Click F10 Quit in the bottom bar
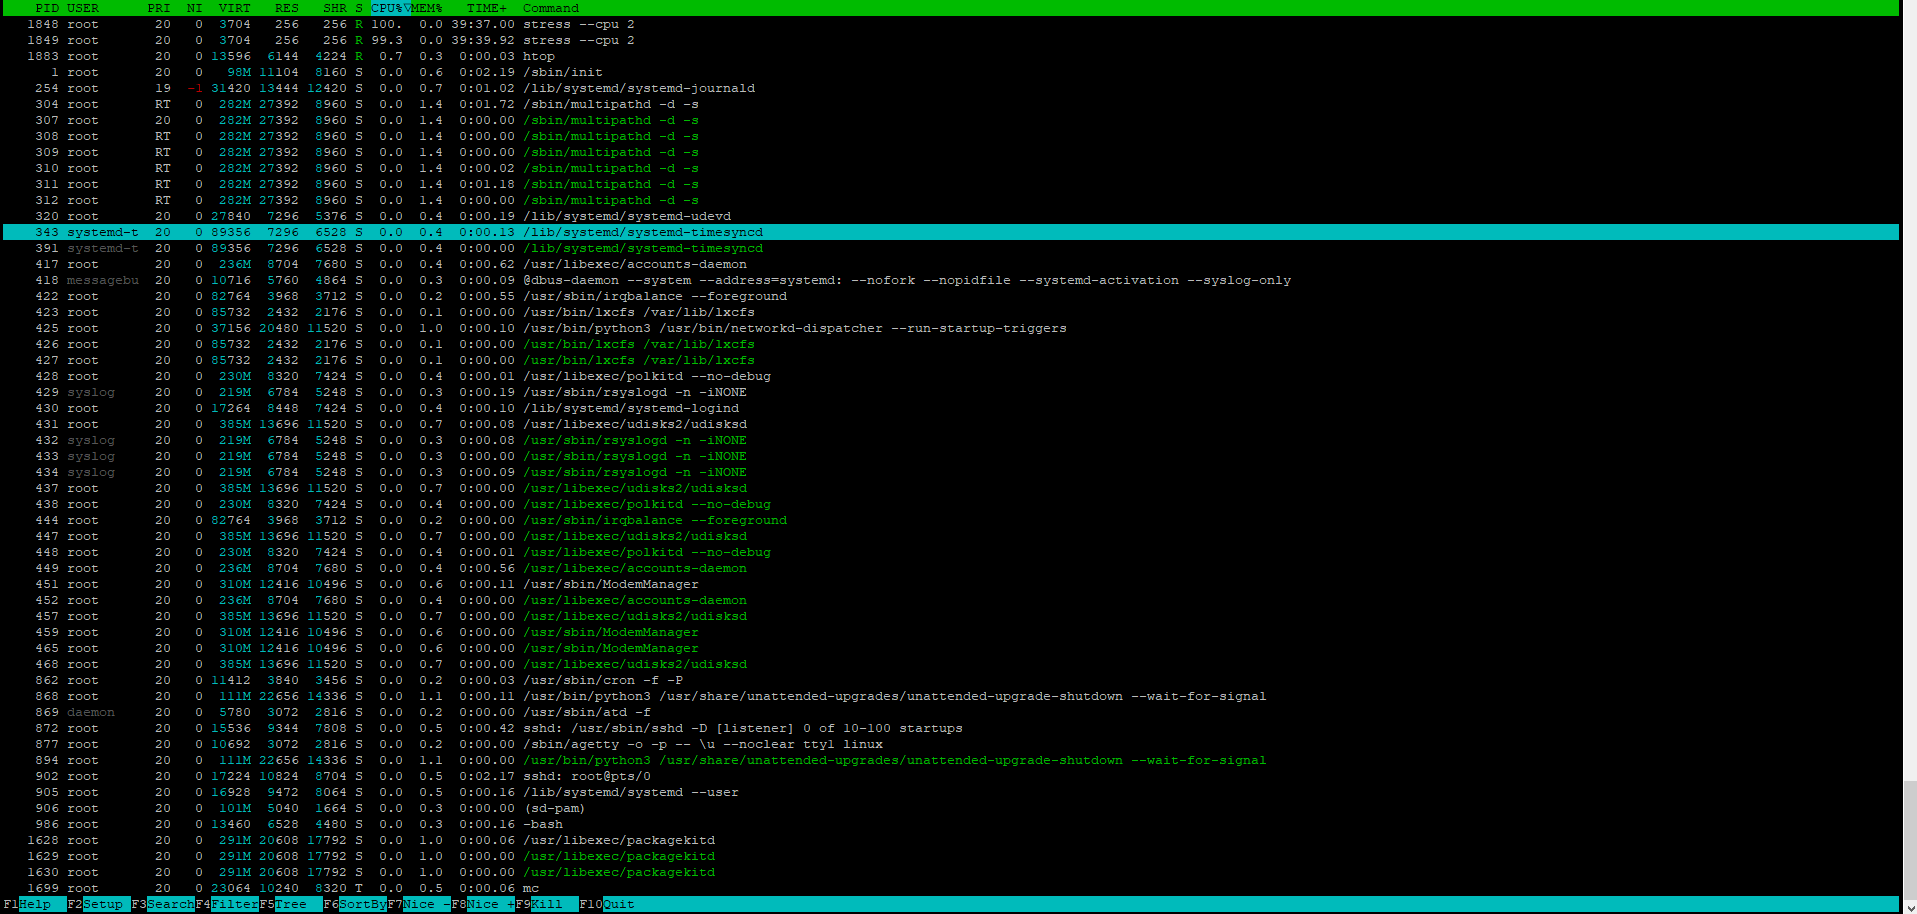This screenshot has width=1917, height=914. (607, 904)
